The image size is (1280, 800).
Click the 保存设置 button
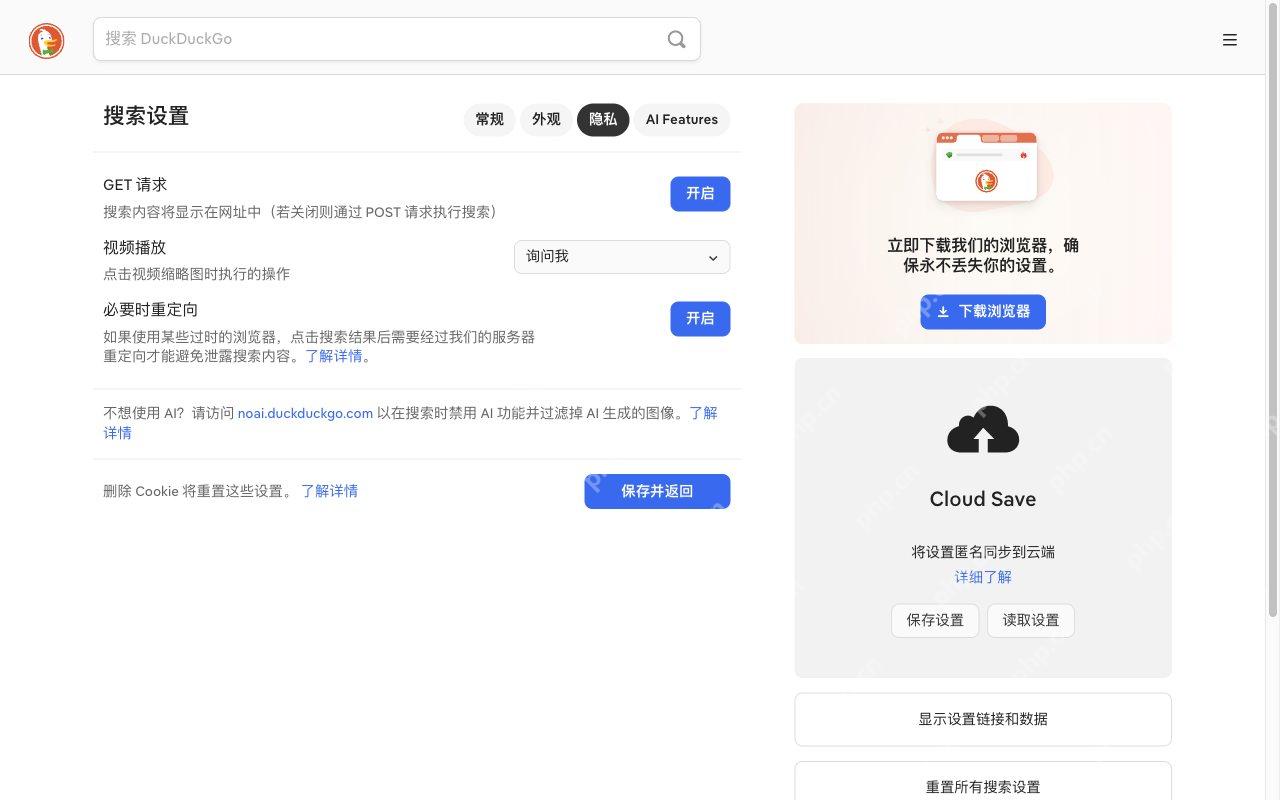pos(935,620)
